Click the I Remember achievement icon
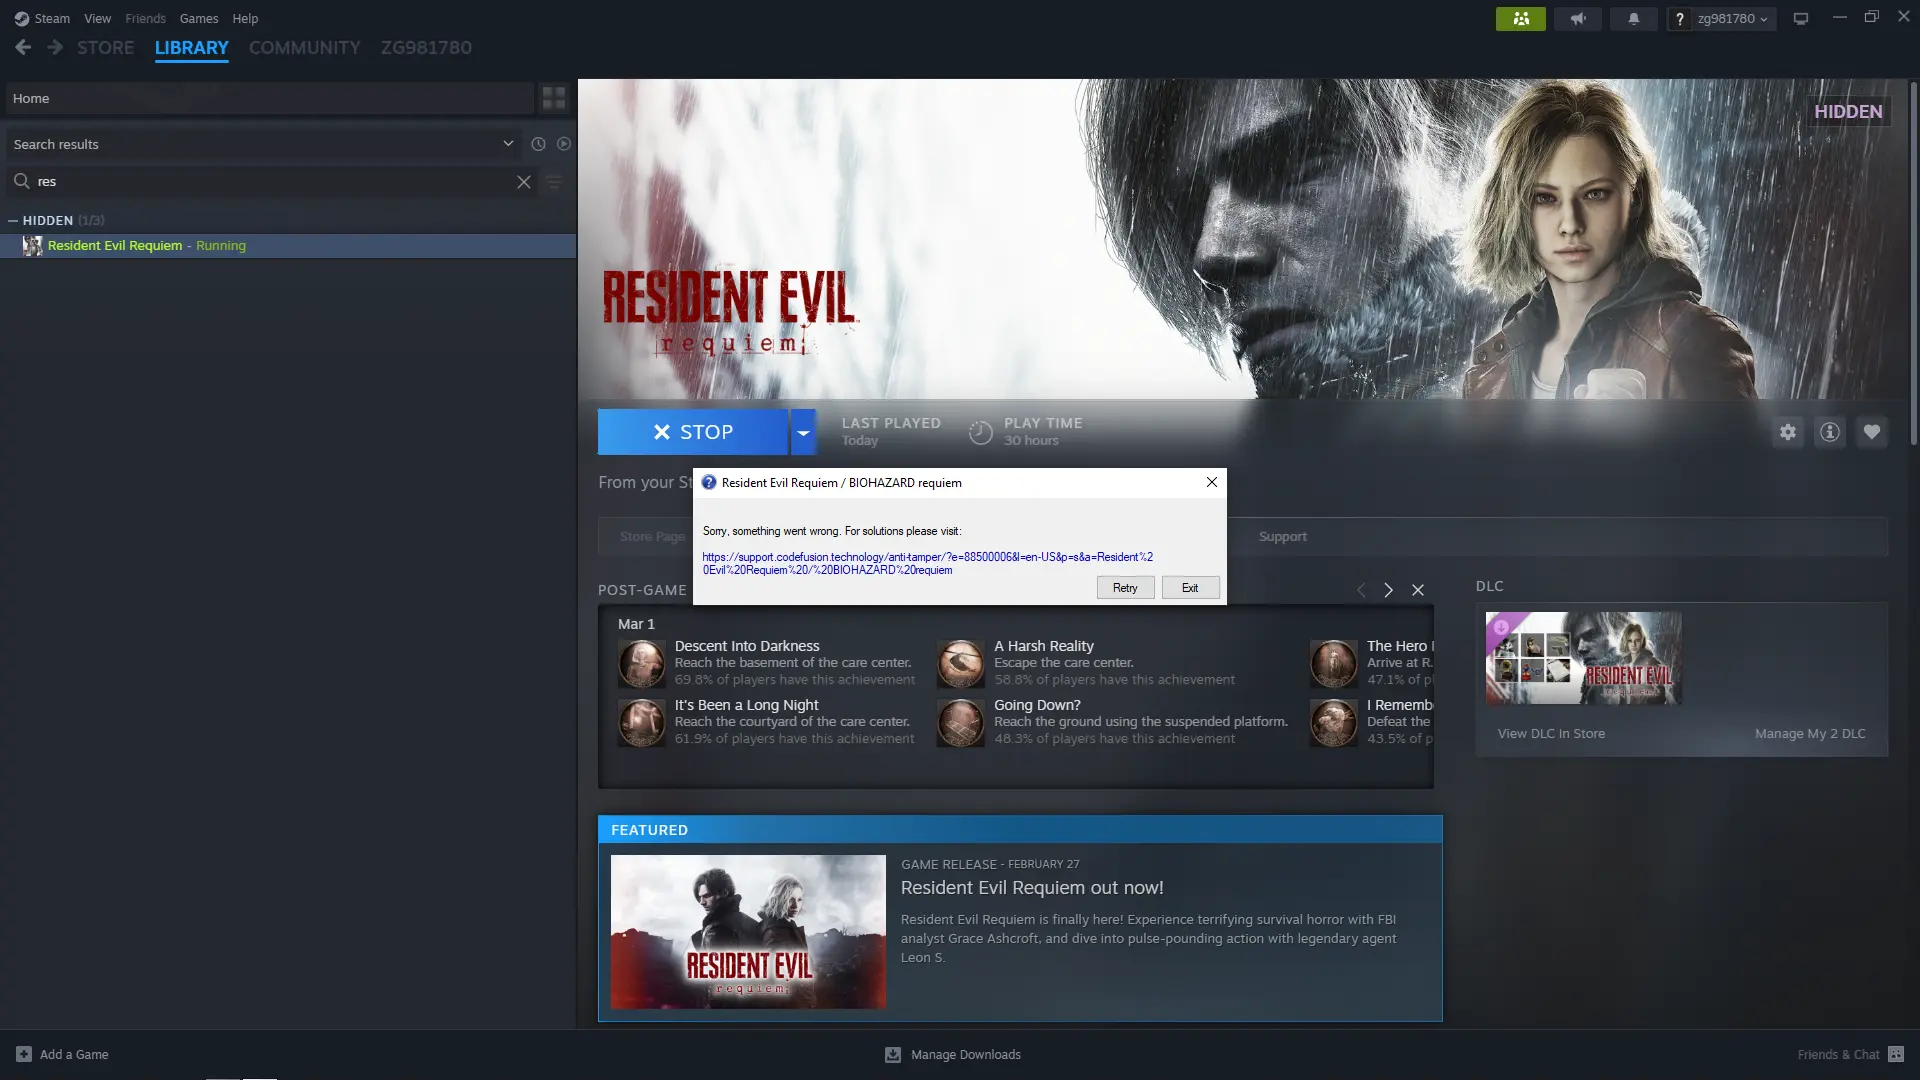Viewport: 1920px width, 1080px height. tap(1334, 723)
